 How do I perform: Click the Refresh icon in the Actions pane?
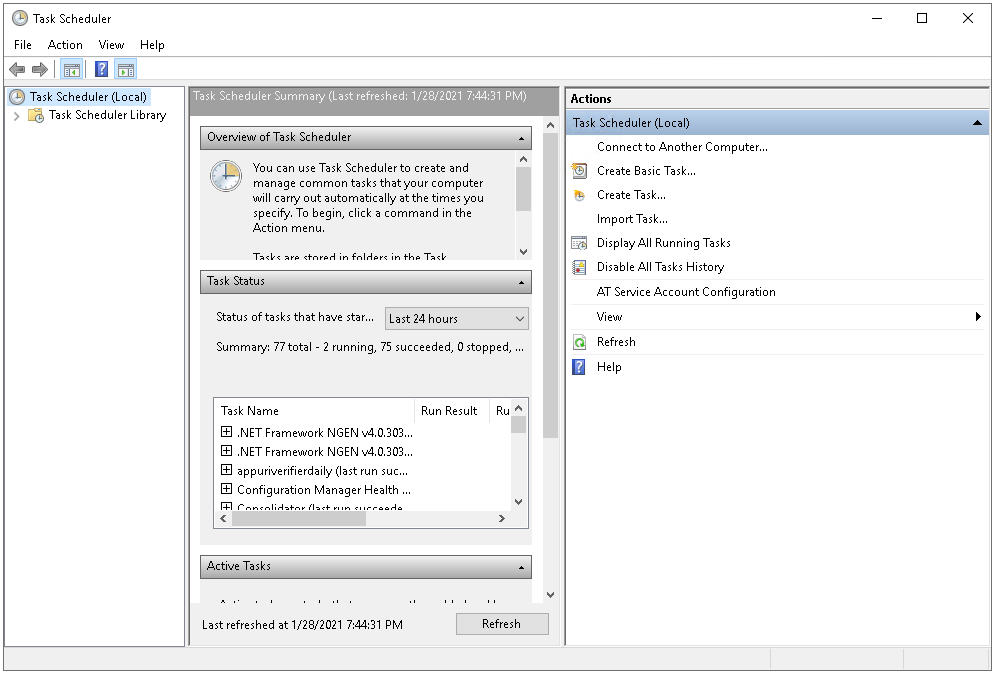click(580, 342)
